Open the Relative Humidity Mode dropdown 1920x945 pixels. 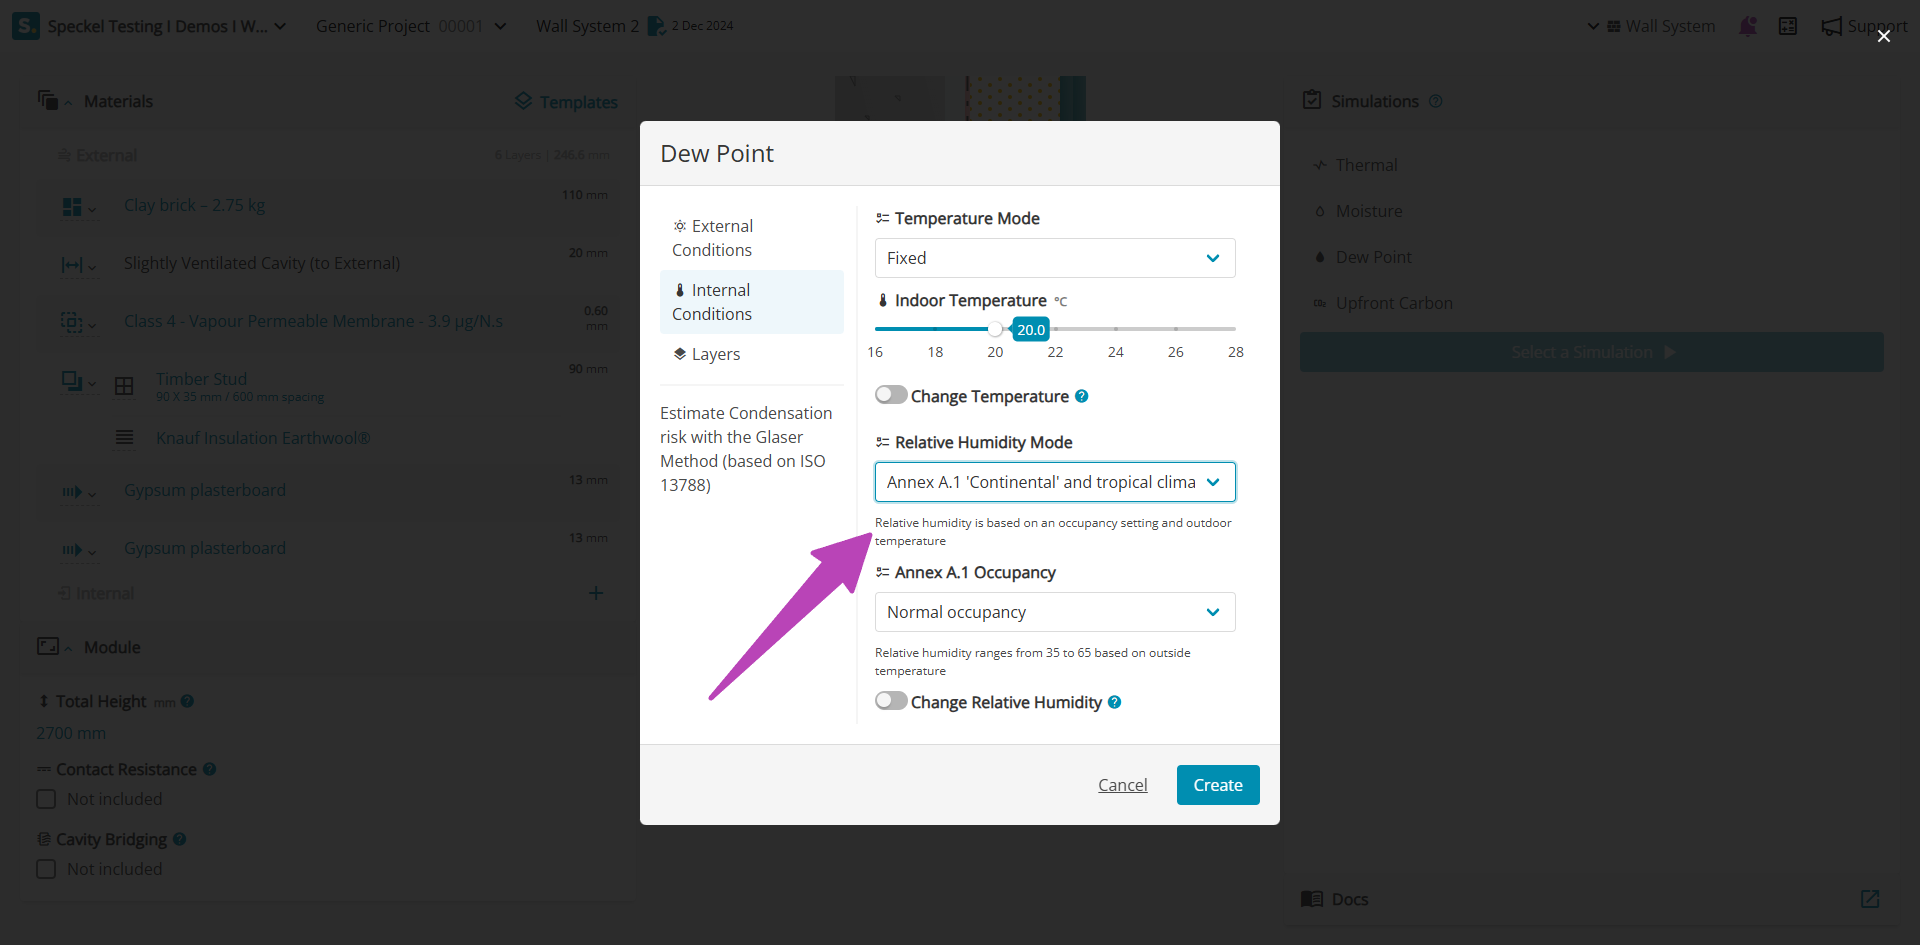(x=1055, y=482)
